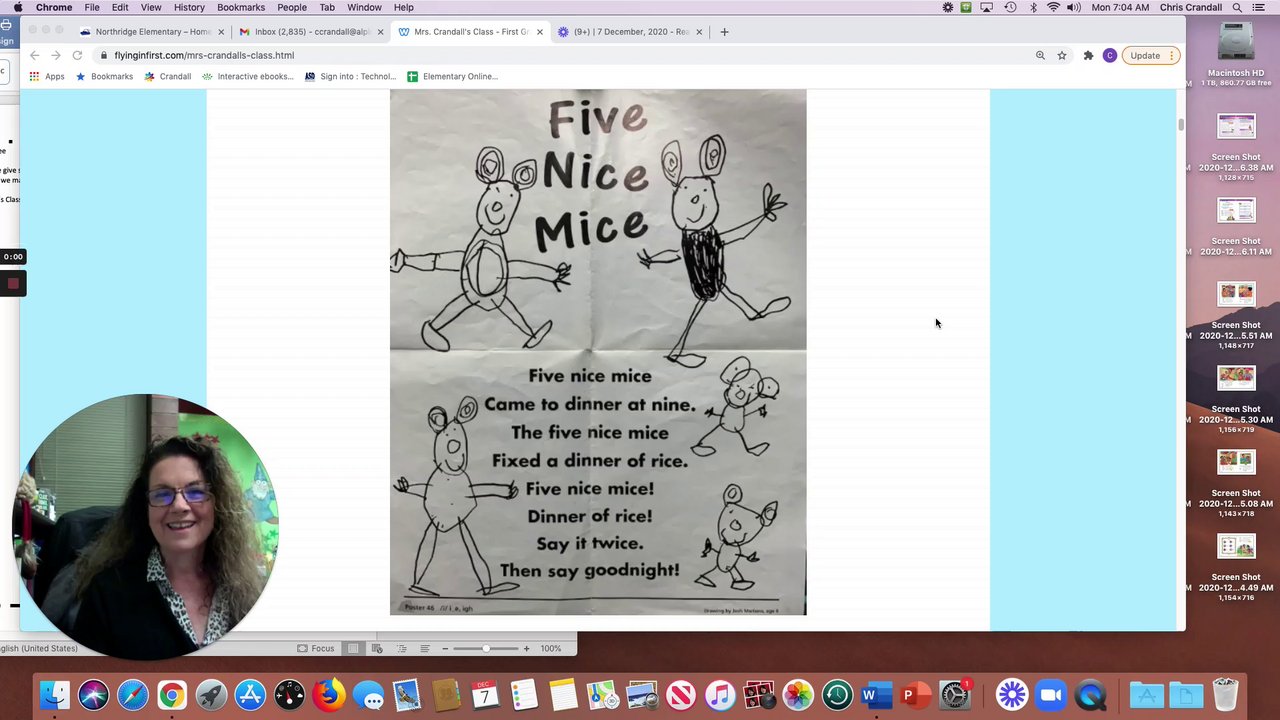Open Microsoft Word from the dock
The image size is (1280, 720).
(876, 694)
